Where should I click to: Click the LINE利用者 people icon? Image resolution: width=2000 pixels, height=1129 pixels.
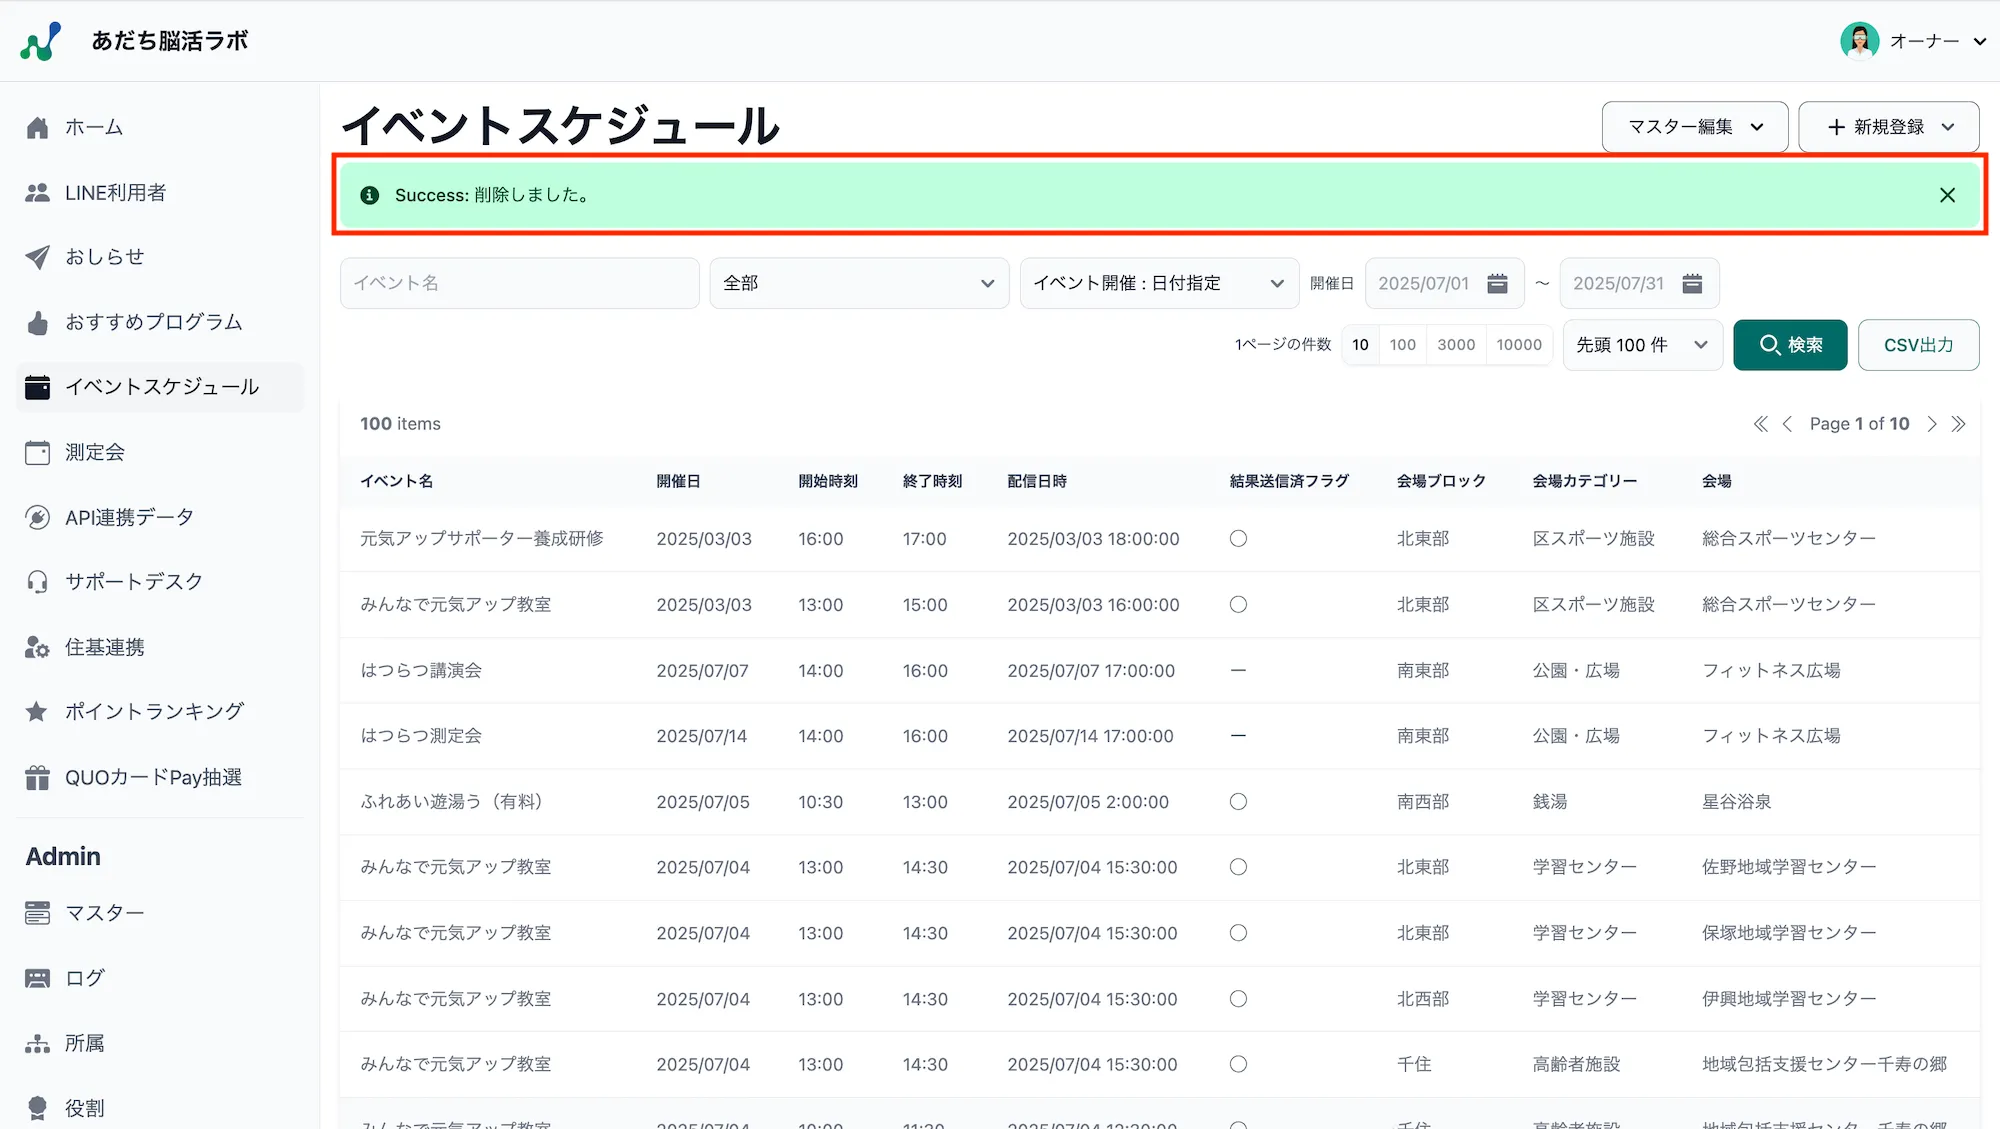(38, 193)
